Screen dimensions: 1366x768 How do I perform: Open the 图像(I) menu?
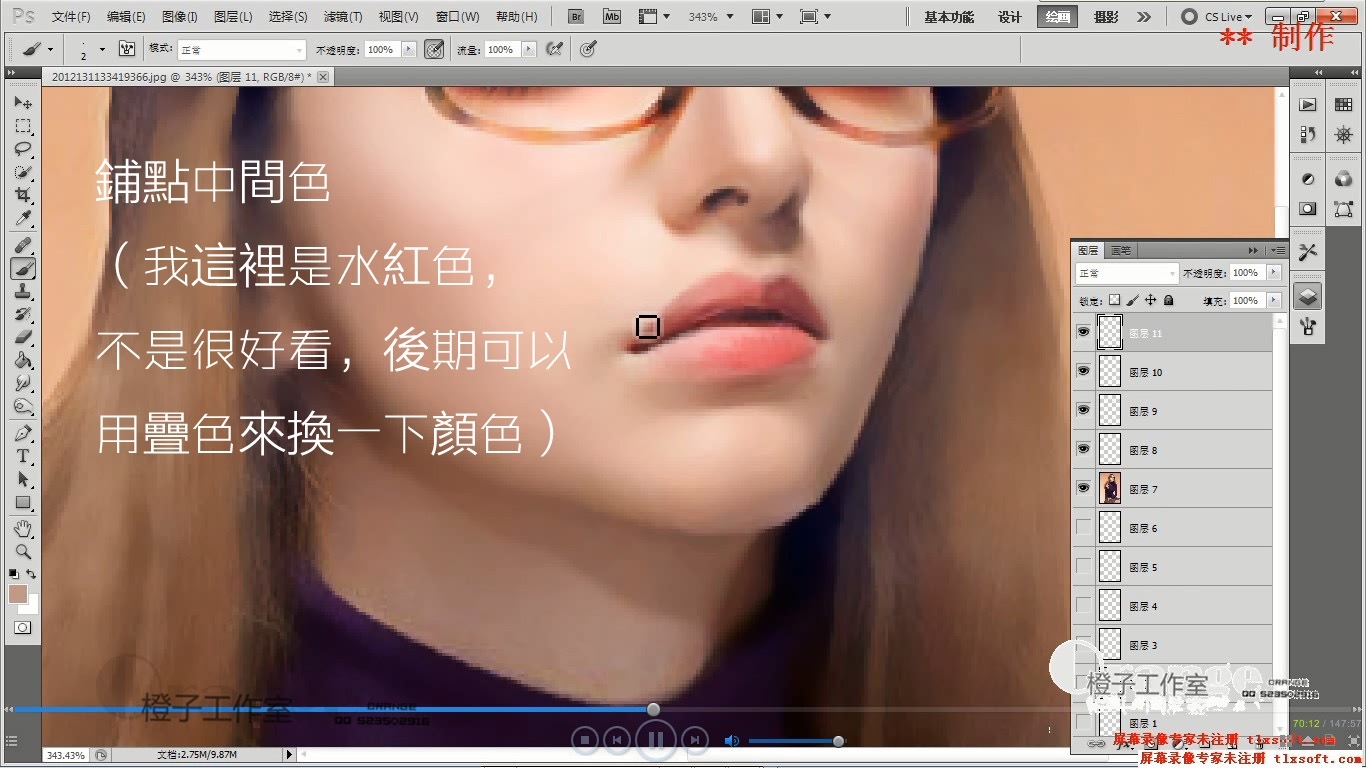179,17
